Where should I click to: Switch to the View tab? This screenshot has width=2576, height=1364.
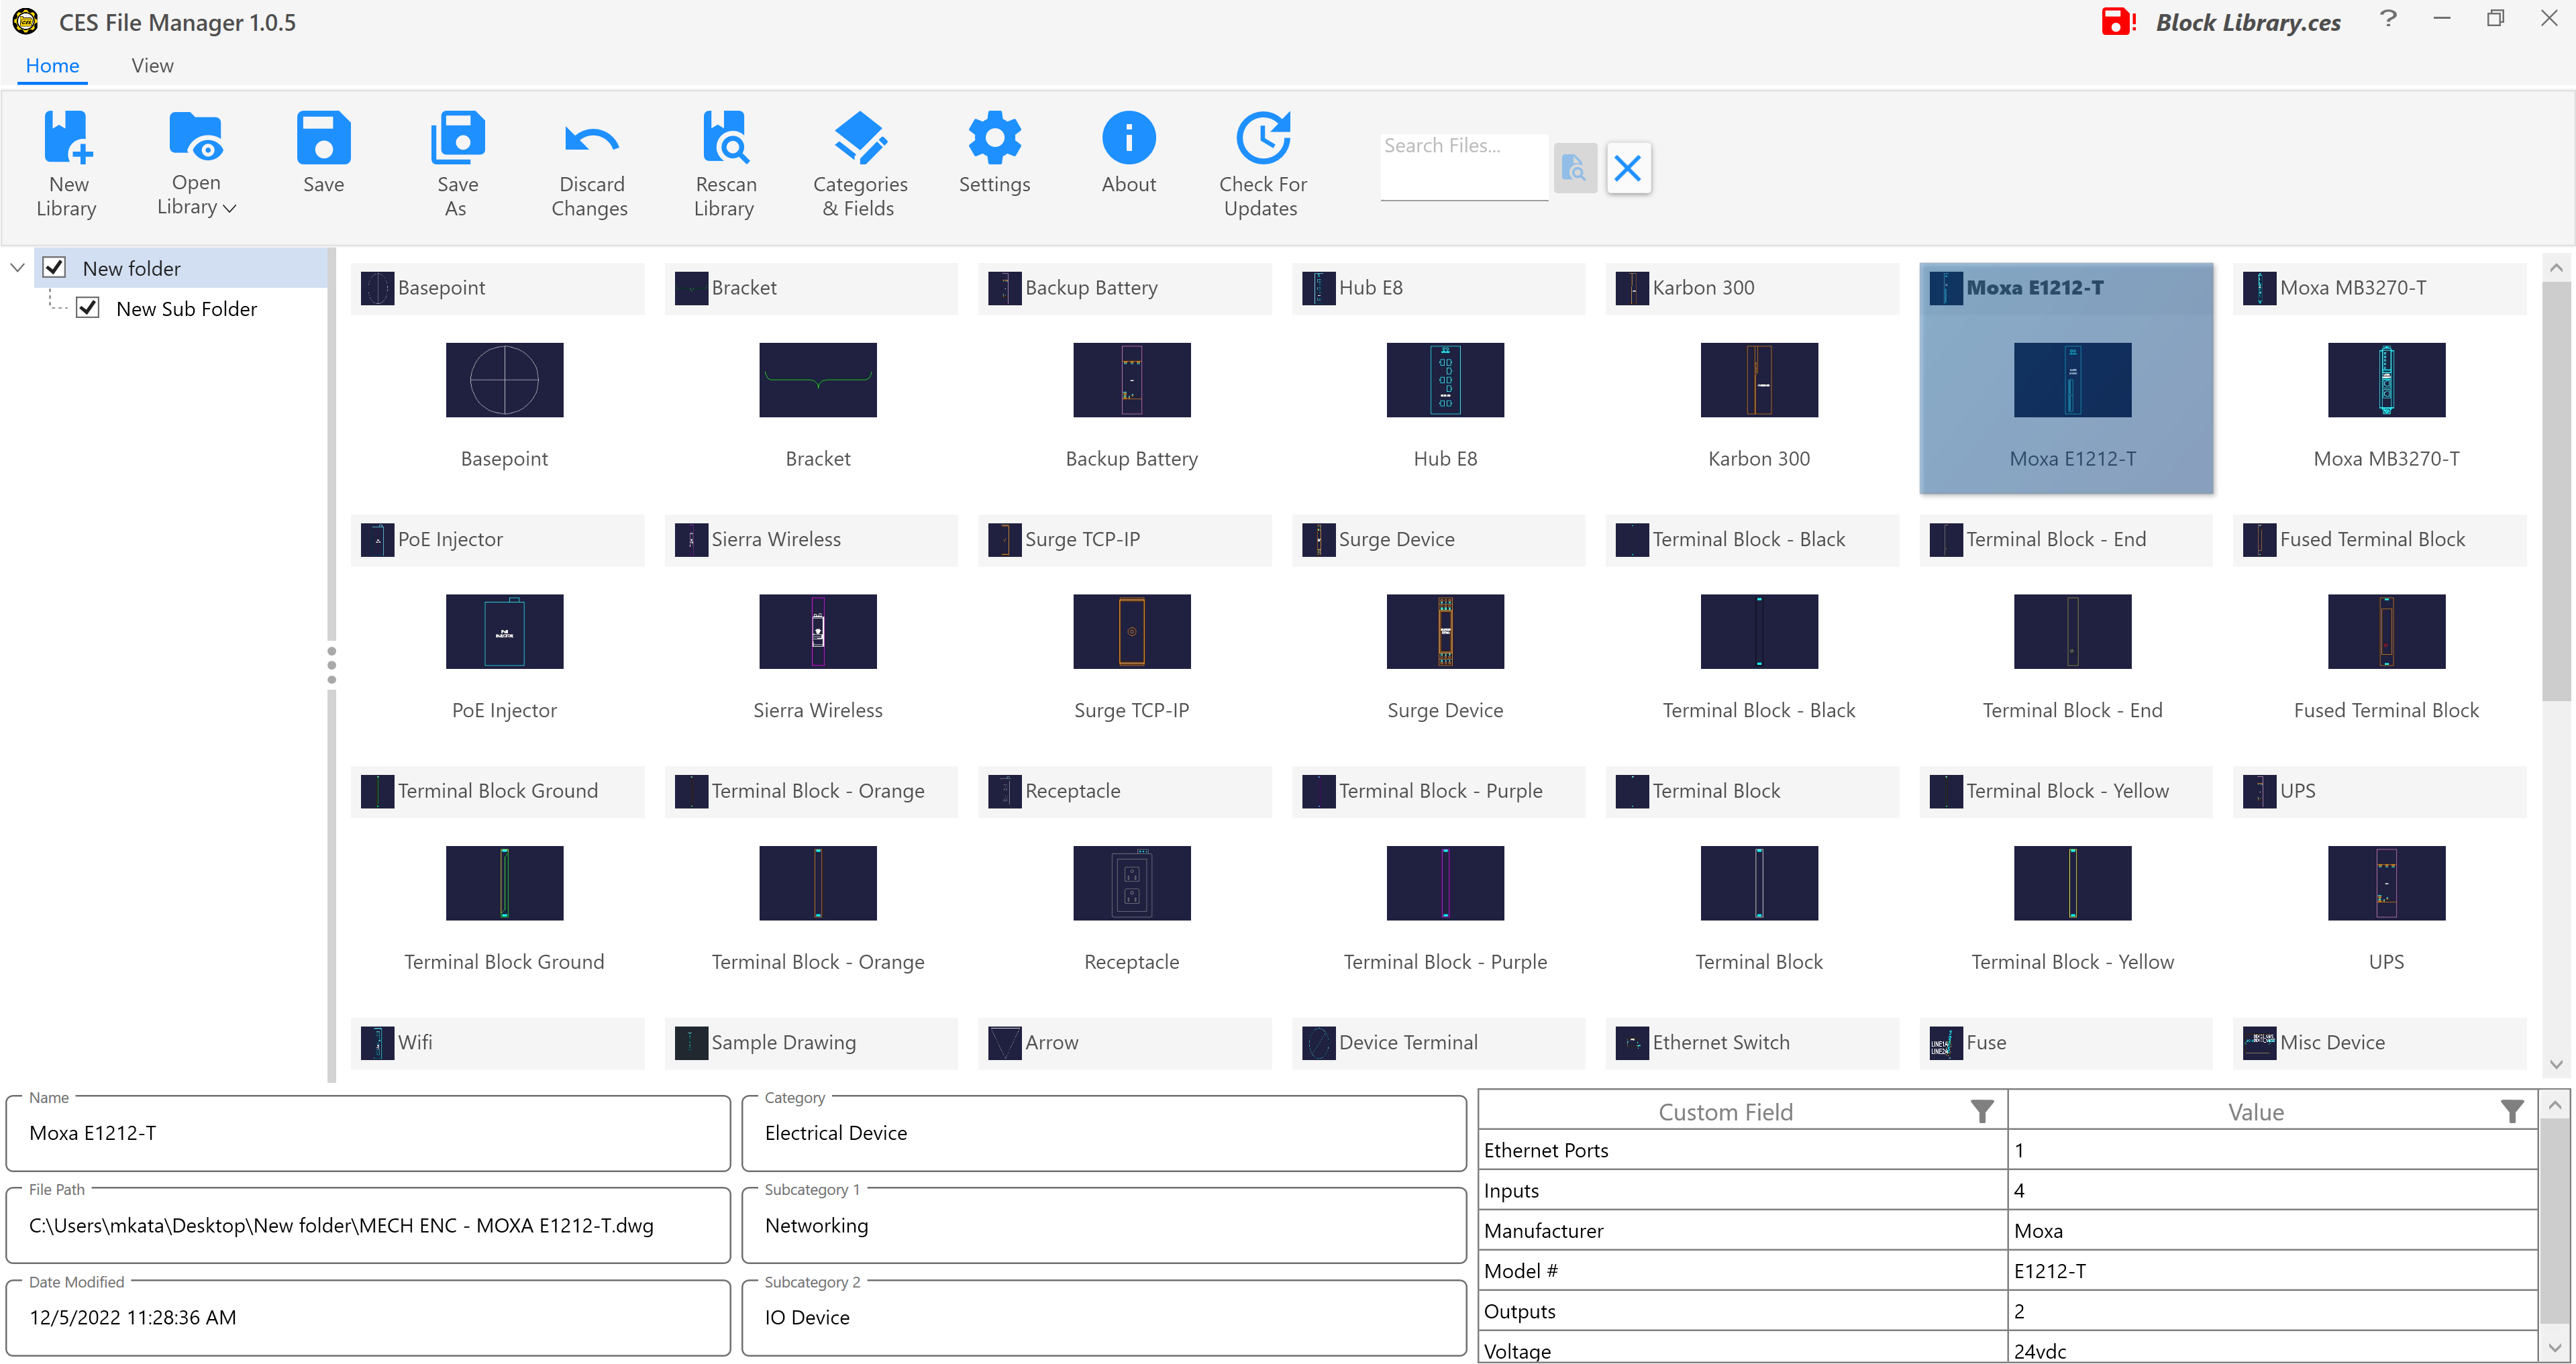(x=152, y=66)
